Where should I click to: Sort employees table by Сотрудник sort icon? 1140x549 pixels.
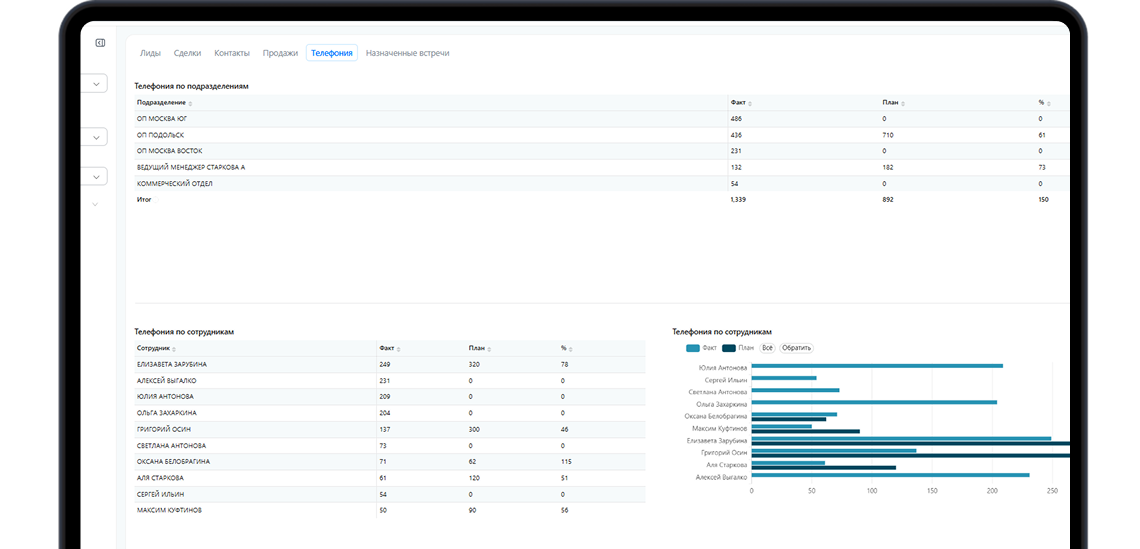pos(173,350)
